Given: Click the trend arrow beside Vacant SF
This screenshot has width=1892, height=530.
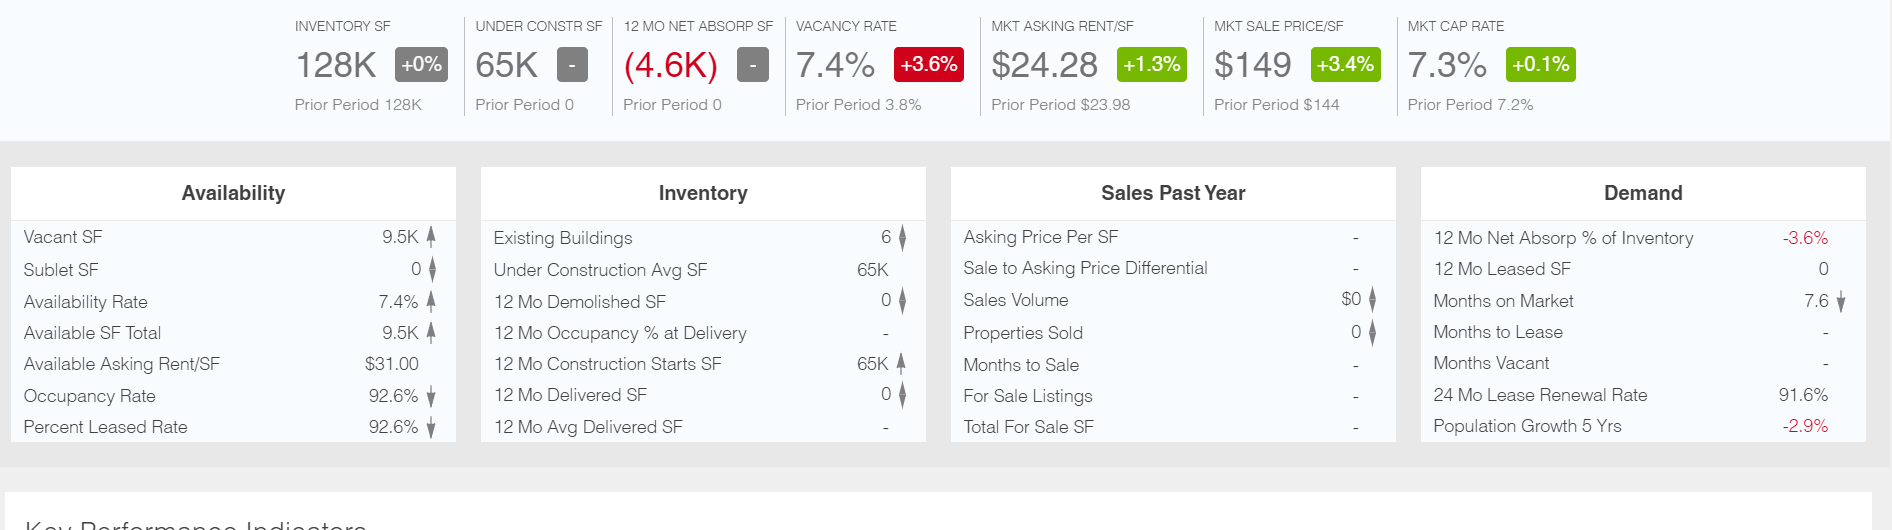Looking at the screenshot, I should (431, 237).
